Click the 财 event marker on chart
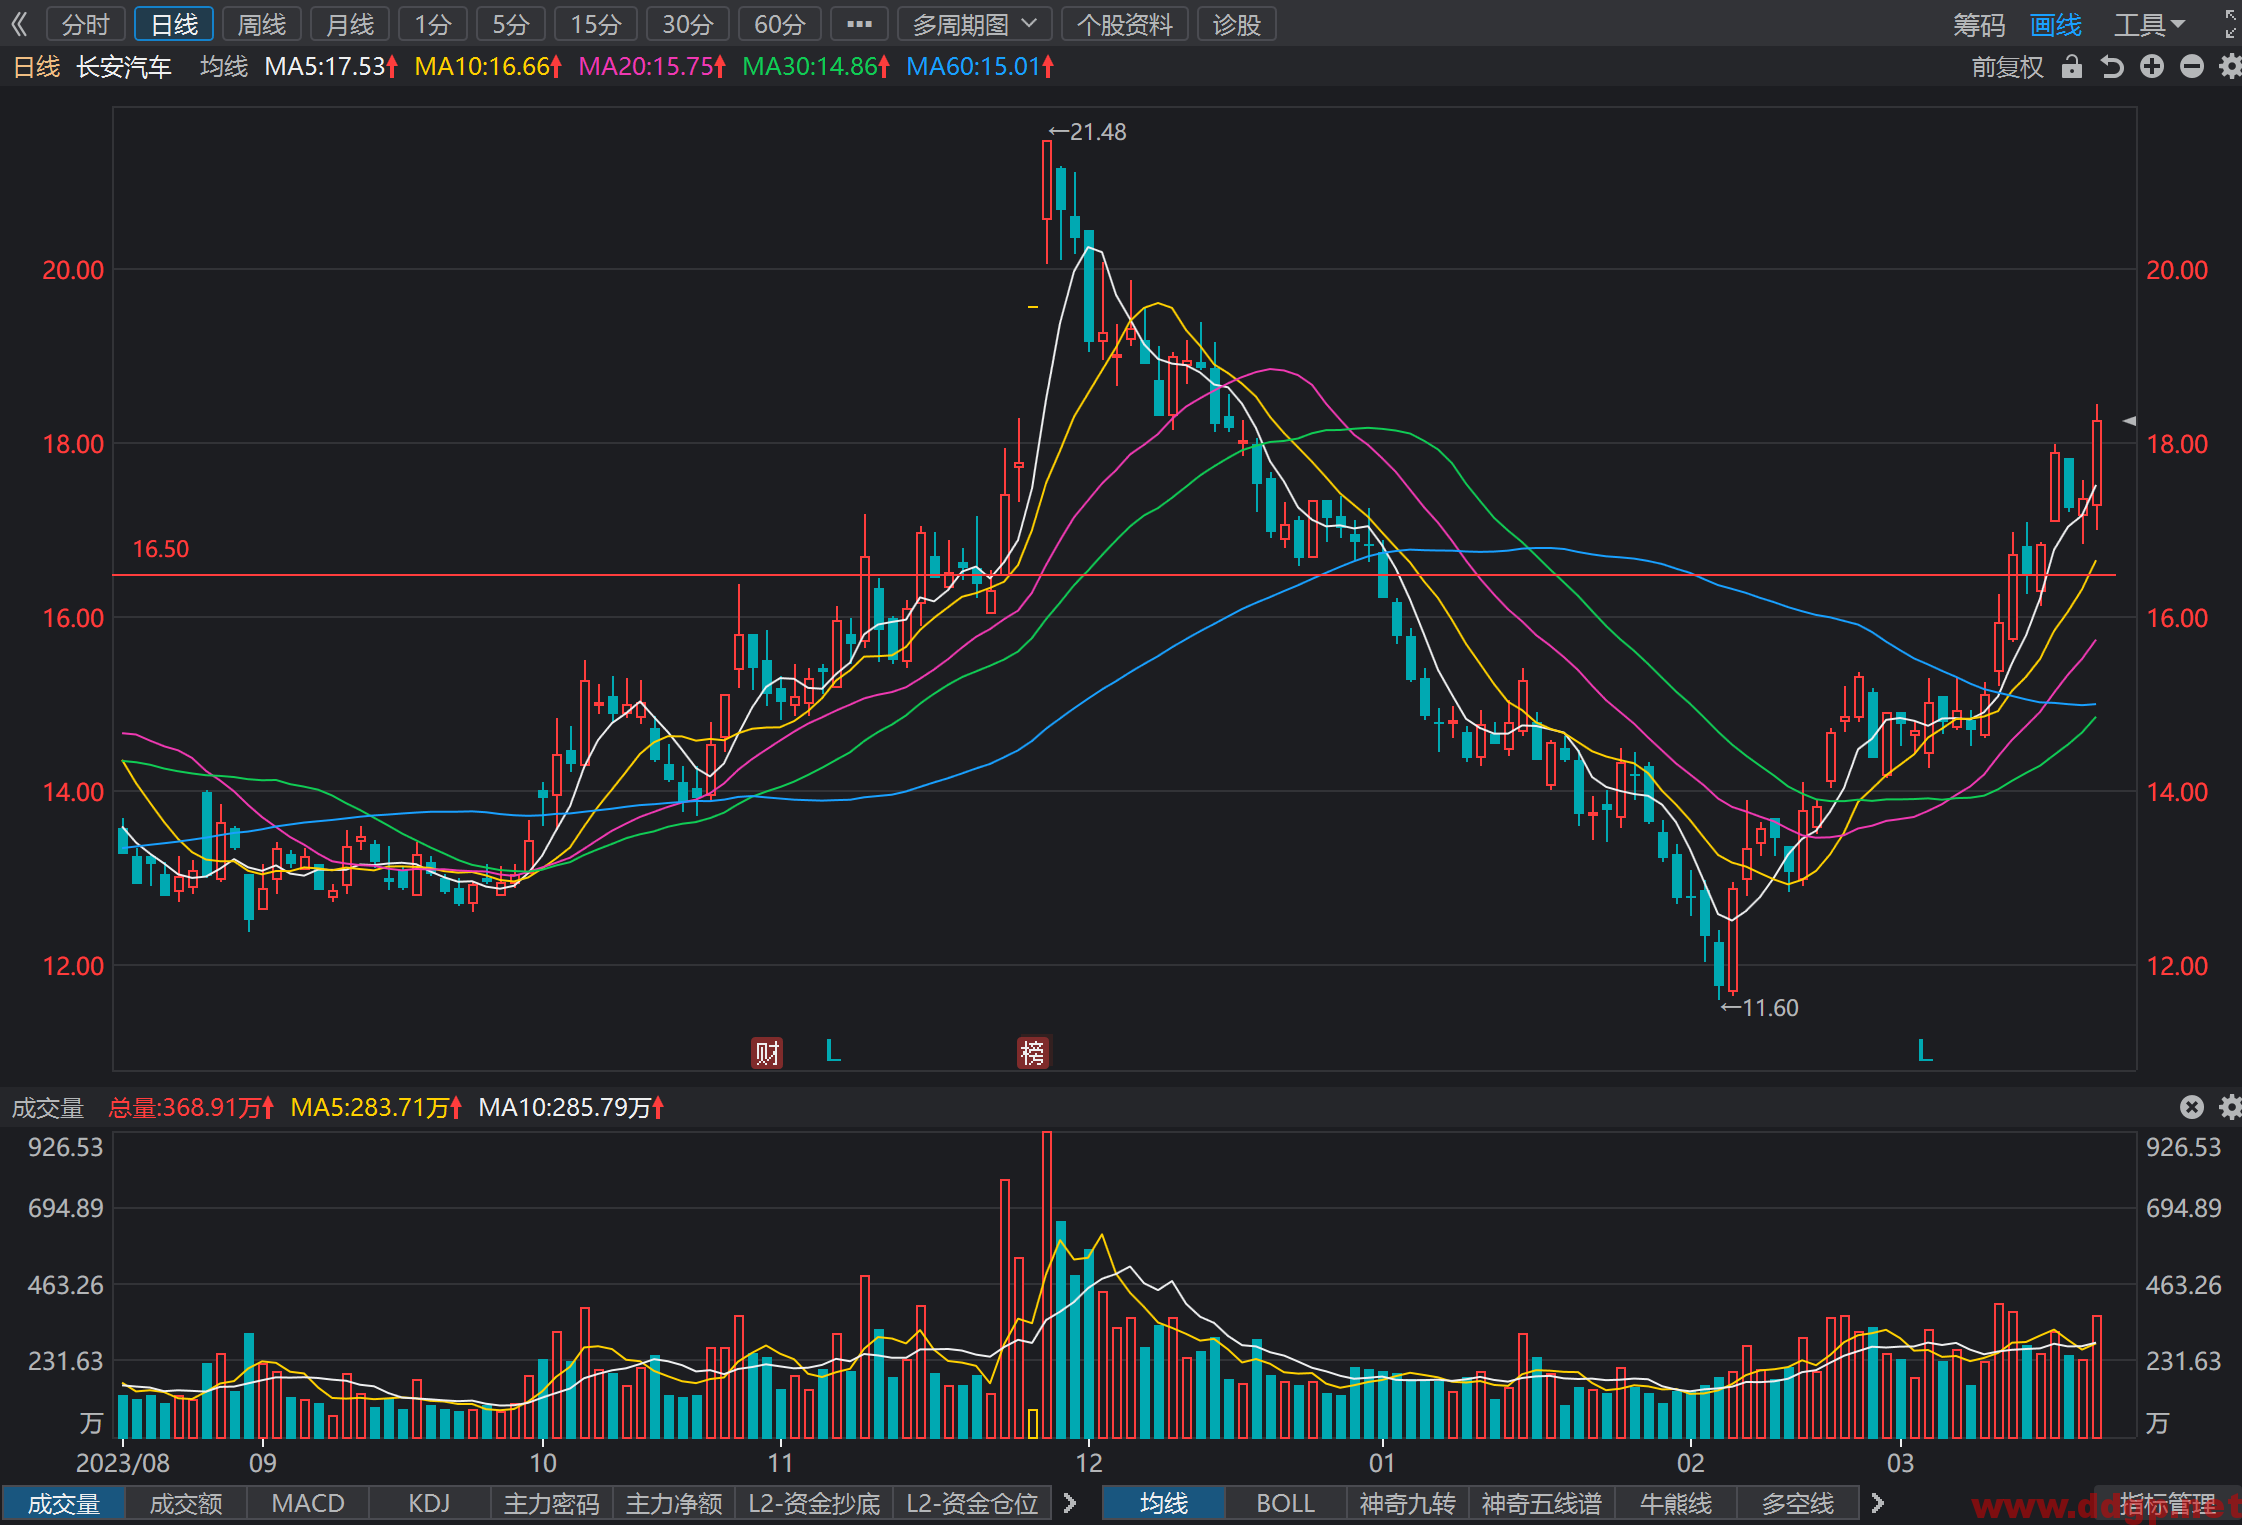Viewport: 2242px width, 1525px height. (x=767, y=1052)
